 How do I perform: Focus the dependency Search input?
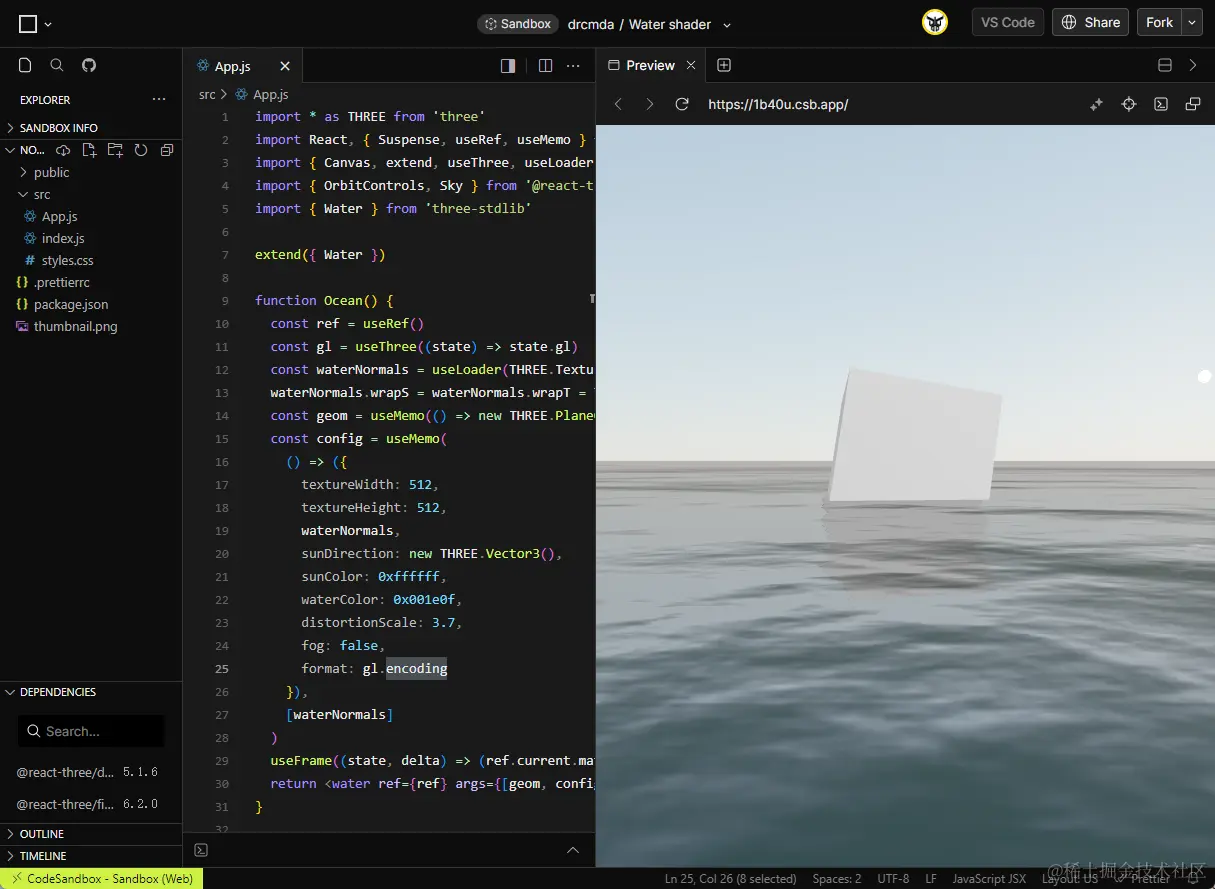[91, 731]
